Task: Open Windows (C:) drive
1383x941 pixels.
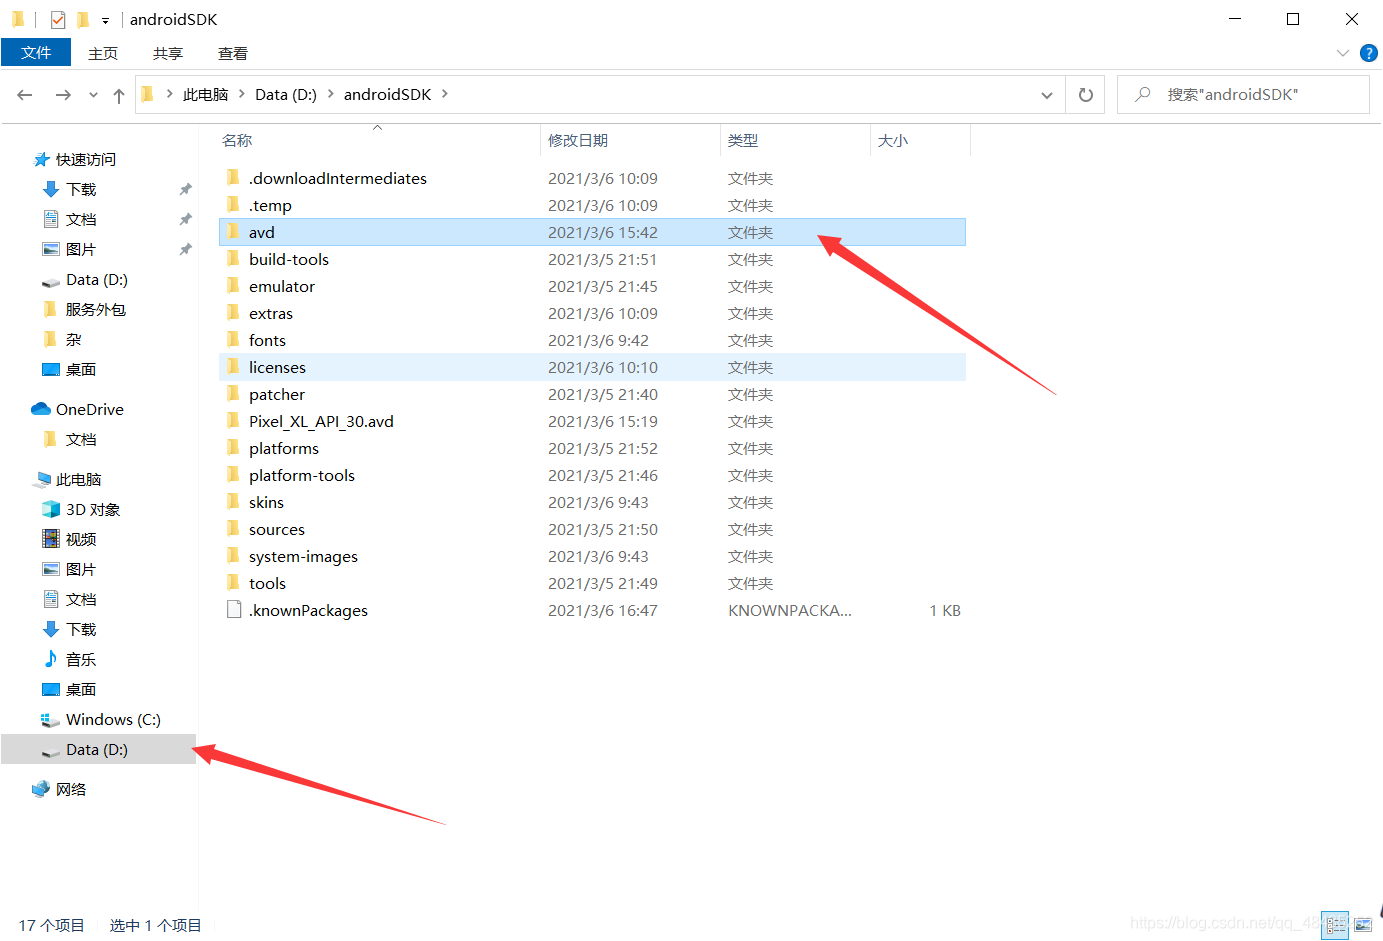Action: pos(100,719)
